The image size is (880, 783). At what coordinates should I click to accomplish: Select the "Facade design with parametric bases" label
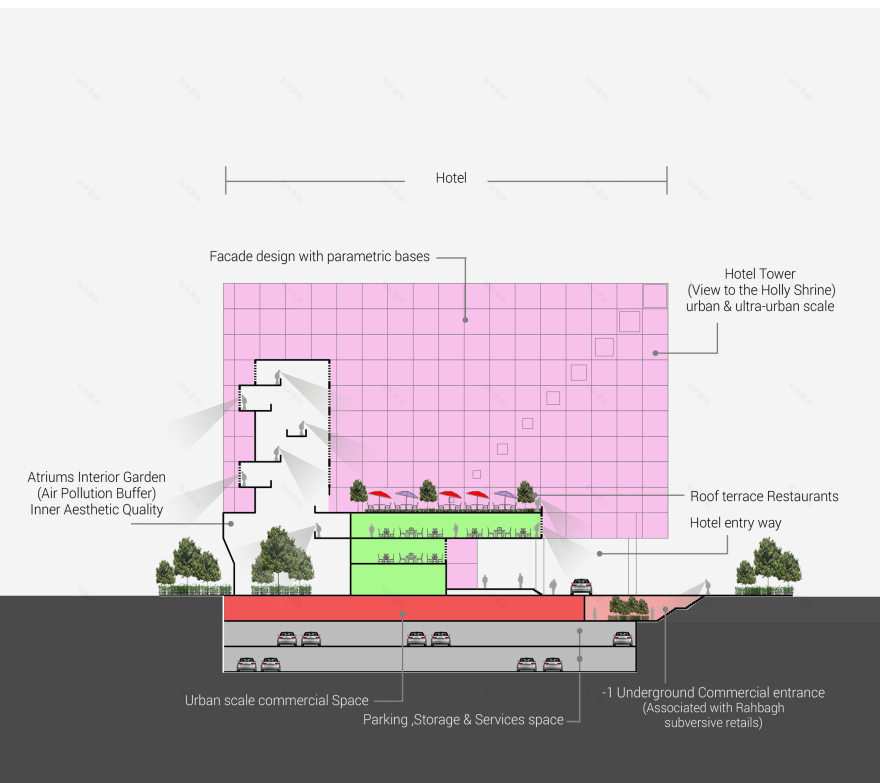click(x=319, y=257)
